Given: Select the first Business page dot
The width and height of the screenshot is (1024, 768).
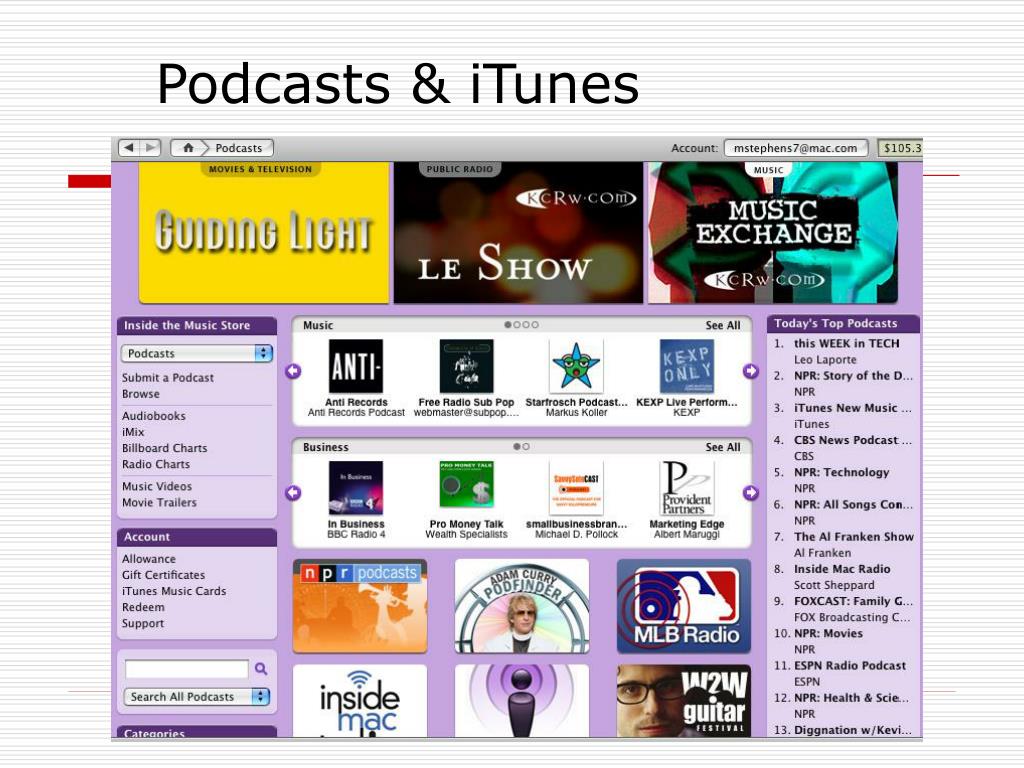Looking at the screenshot, I should (517, 447).
